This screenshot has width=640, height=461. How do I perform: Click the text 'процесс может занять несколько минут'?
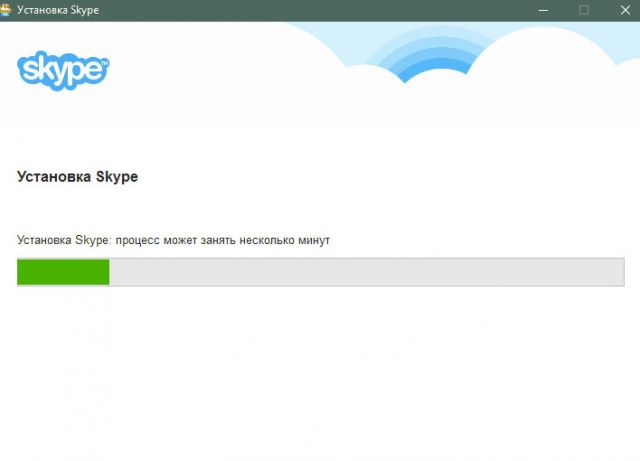(x=222, y=241)
